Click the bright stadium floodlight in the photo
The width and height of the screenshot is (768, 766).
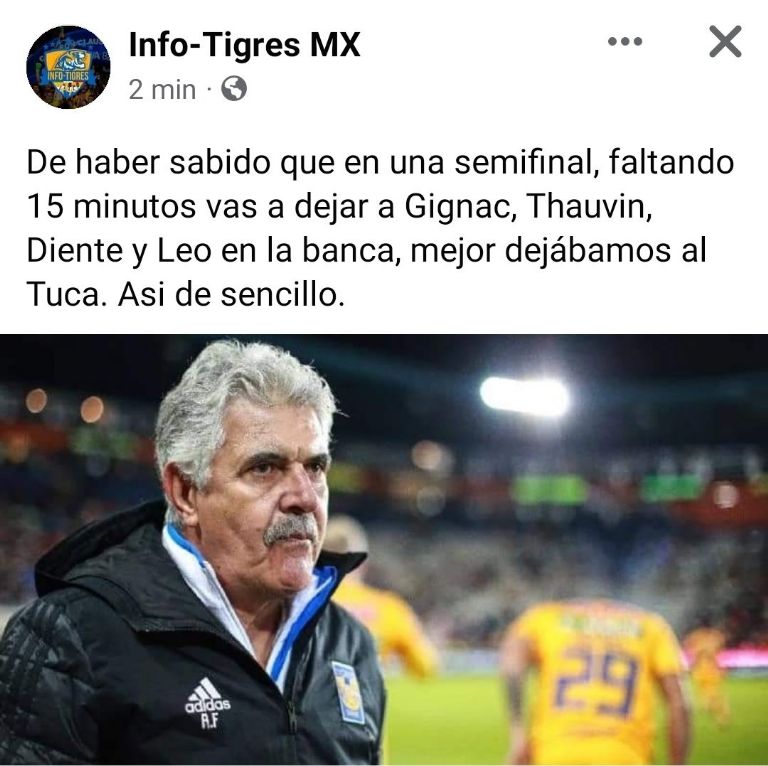click(525, 397)
